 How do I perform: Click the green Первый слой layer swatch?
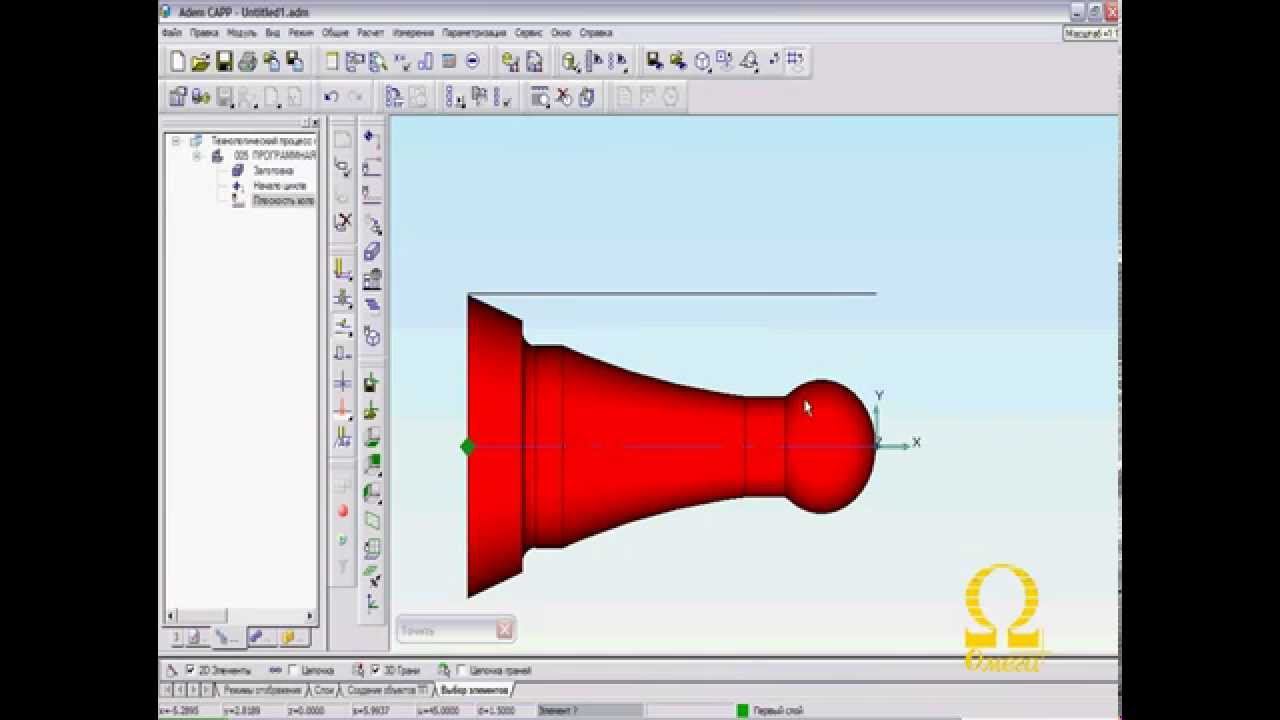pos(742,711)
